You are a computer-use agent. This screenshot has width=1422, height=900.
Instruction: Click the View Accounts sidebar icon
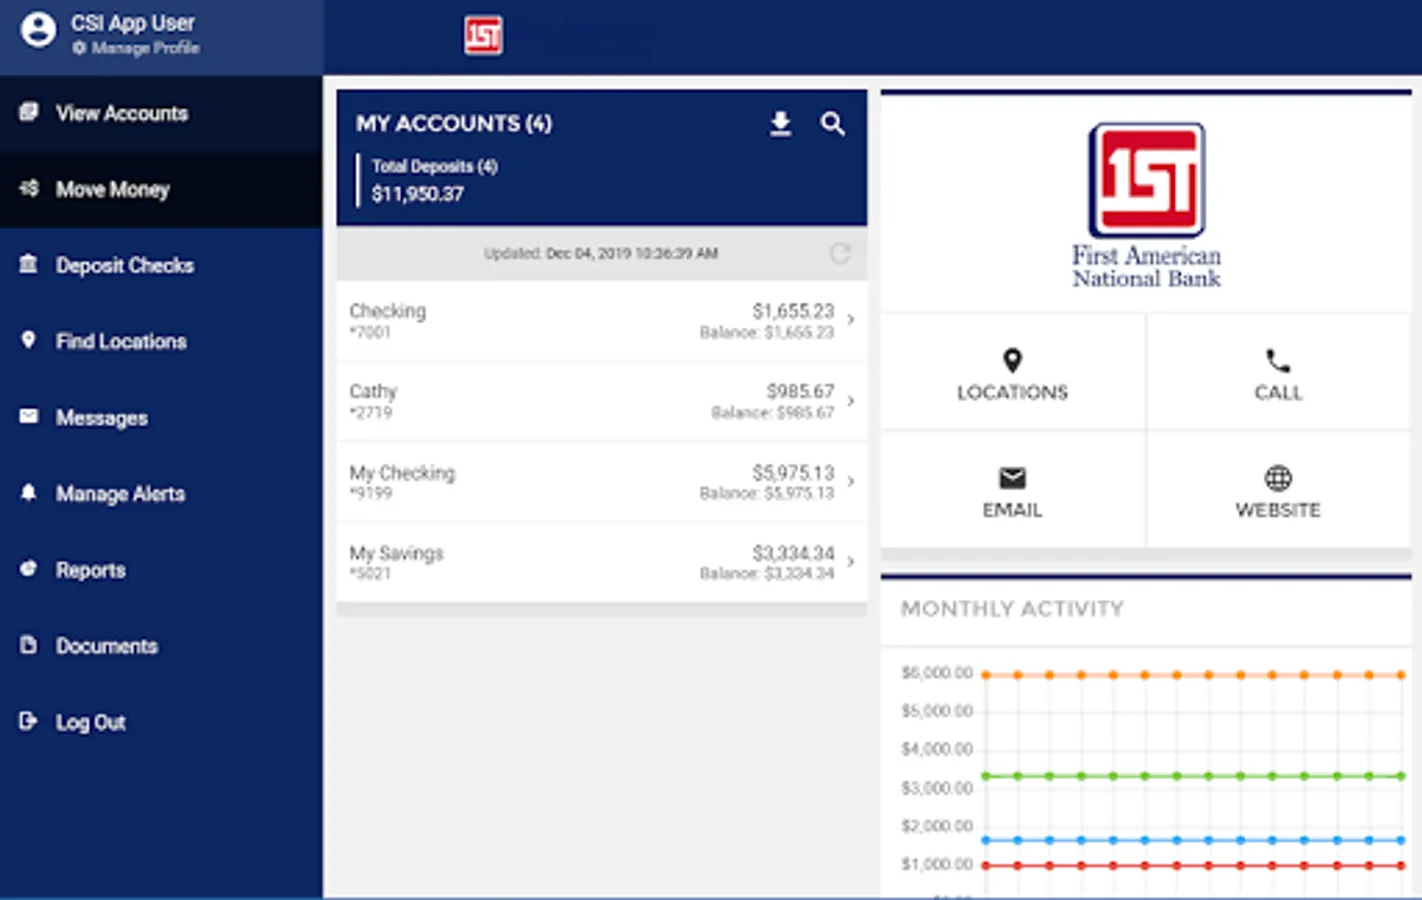coord(29,112)
